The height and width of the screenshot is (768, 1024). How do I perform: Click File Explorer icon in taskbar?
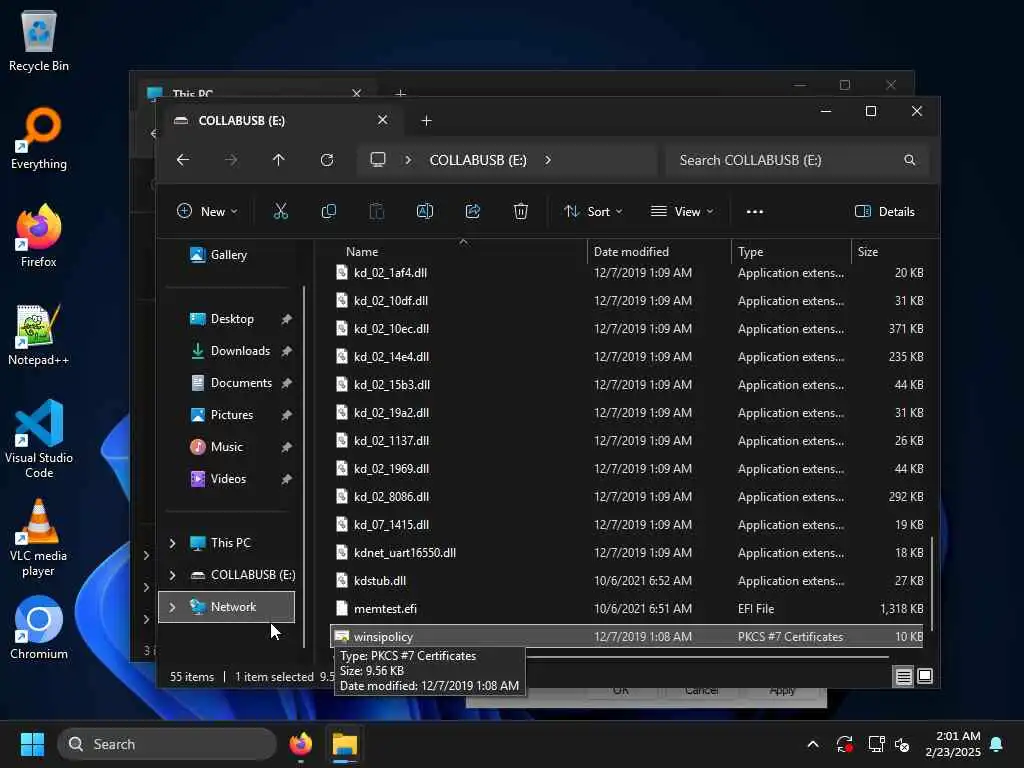[x=345, y=744]
